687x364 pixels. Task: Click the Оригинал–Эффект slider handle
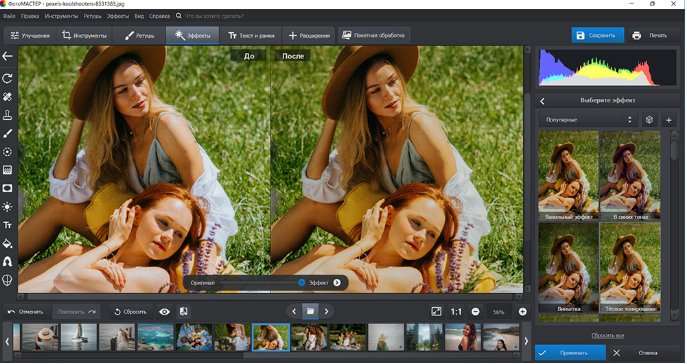[x=301, y=283]
